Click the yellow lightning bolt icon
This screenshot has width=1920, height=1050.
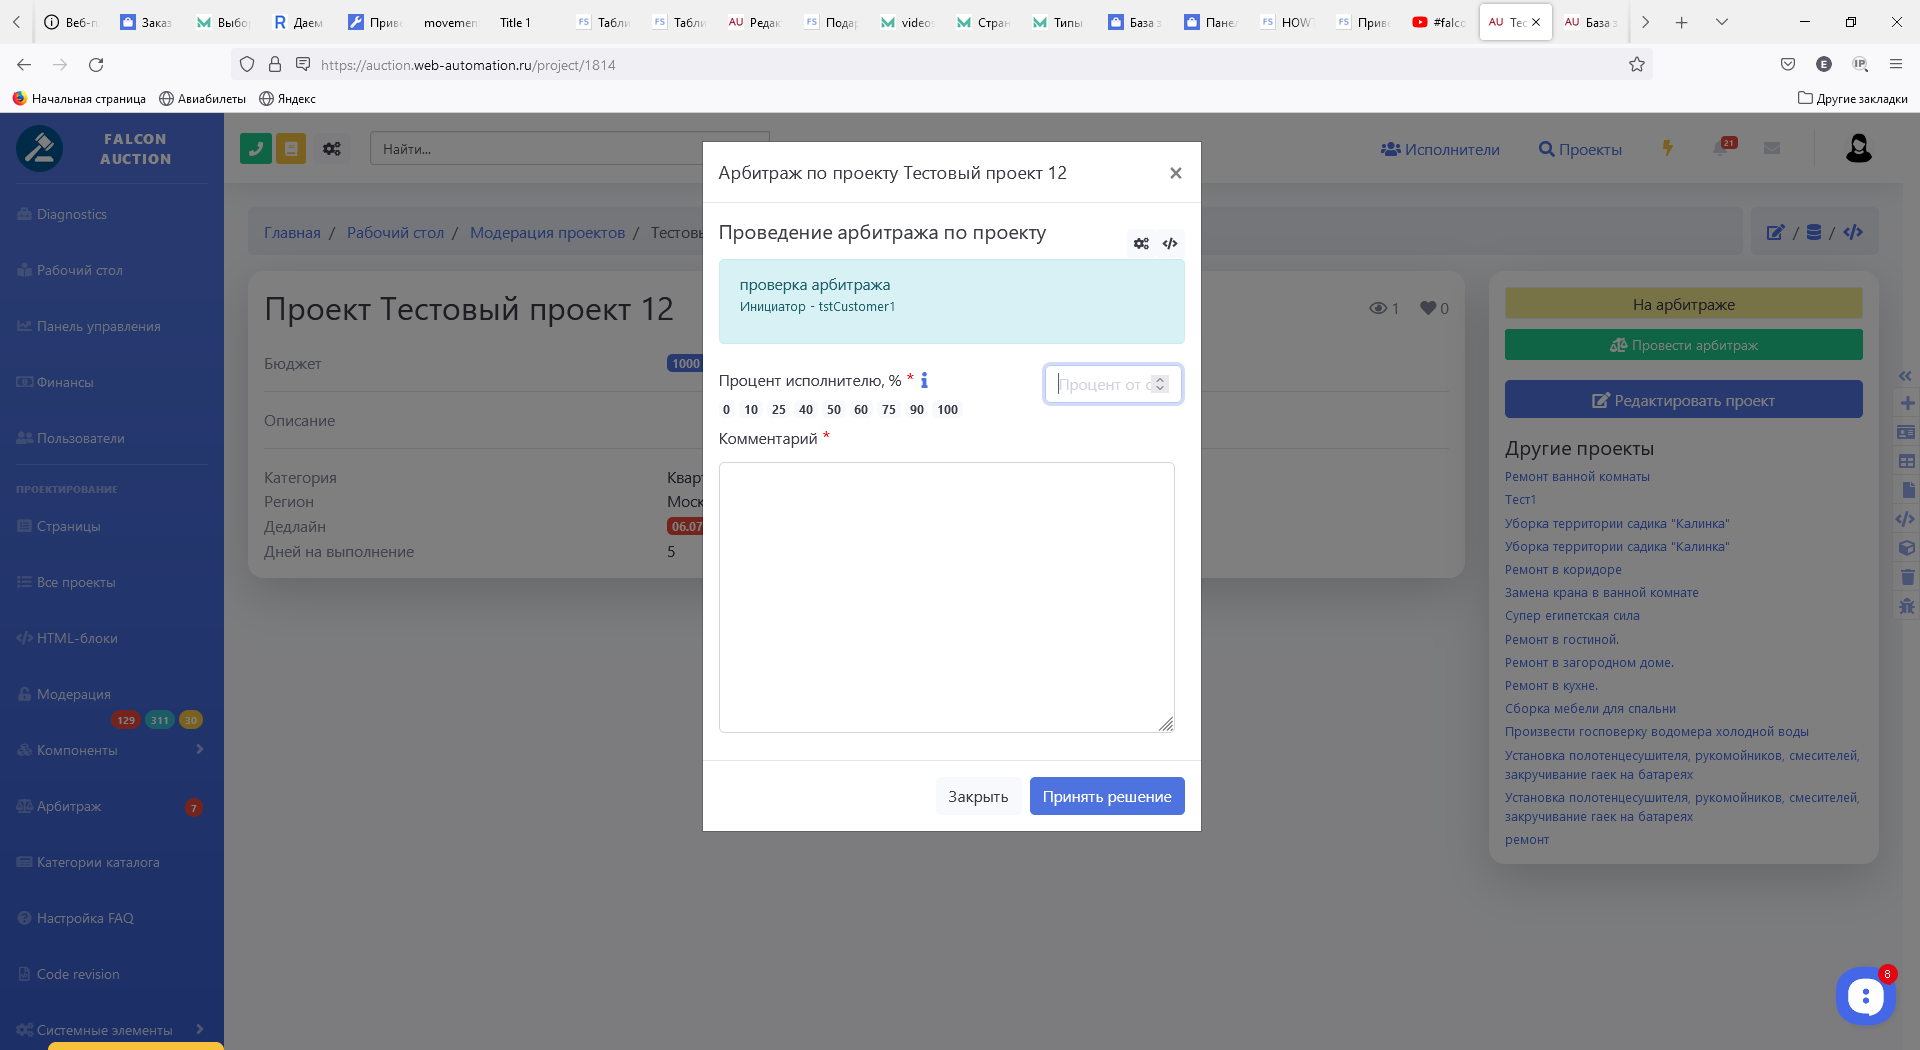pyautogui.click(x=1667, y=149)
